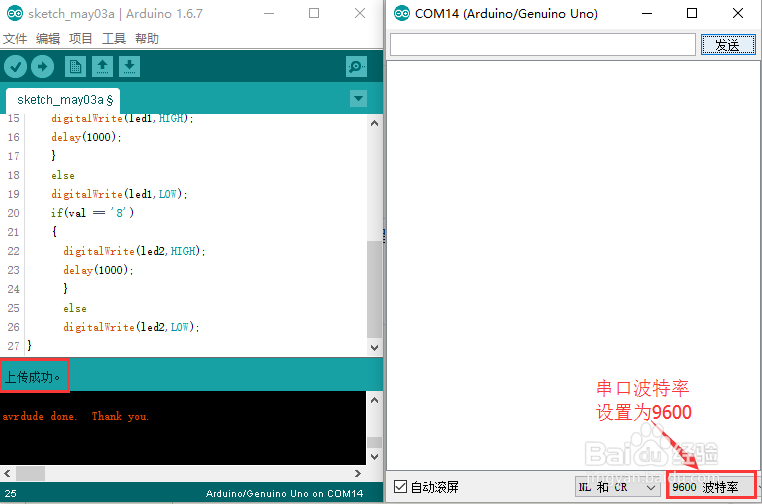762x504 pixels.
Task: Click the avrdude done. Thank you. console text
Action: (76, 416)
